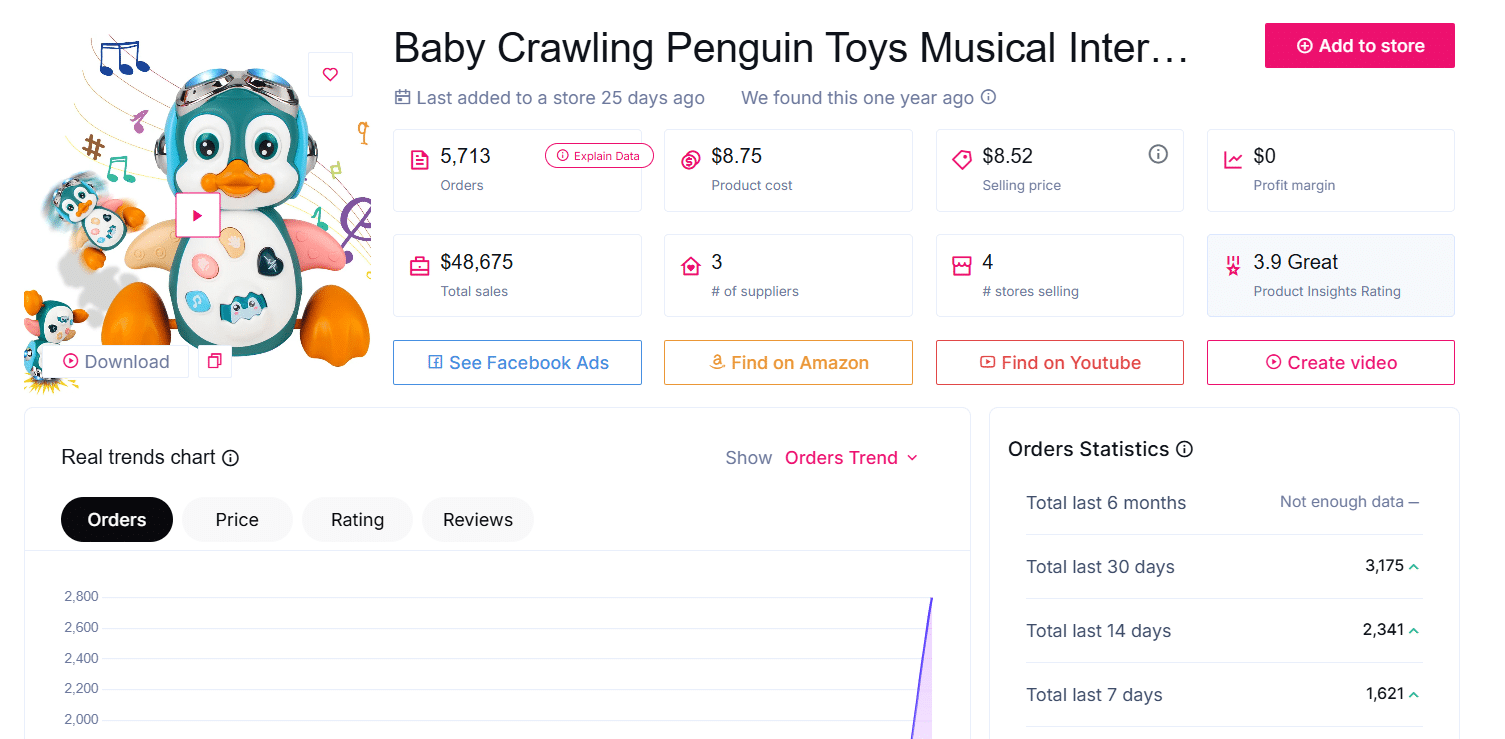The width and height of the screenshot is (1505, 739).
Task: Click the info icon next to Selling price
Action: point(1158,153)
